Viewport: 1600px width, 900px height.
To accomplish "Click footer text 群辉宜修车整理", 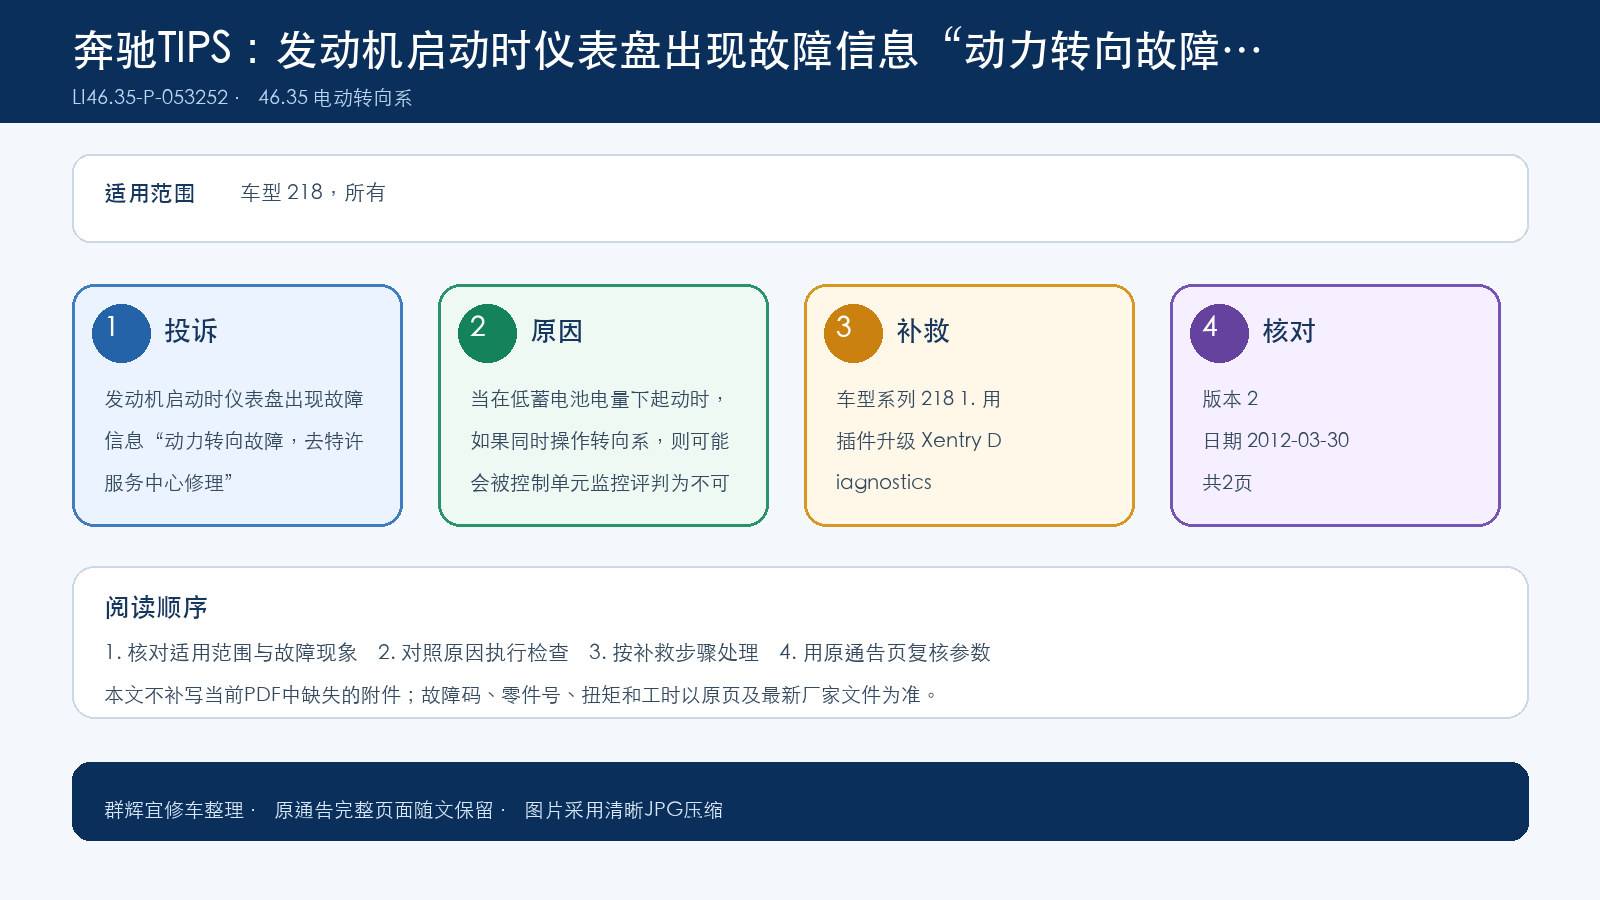I will 174,810.
